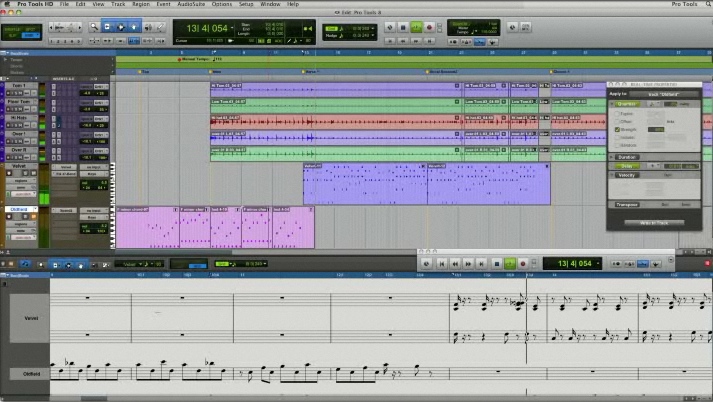Click the Record button in the top transport
This screenshot has width=713, height=402.
coord(430,27)
